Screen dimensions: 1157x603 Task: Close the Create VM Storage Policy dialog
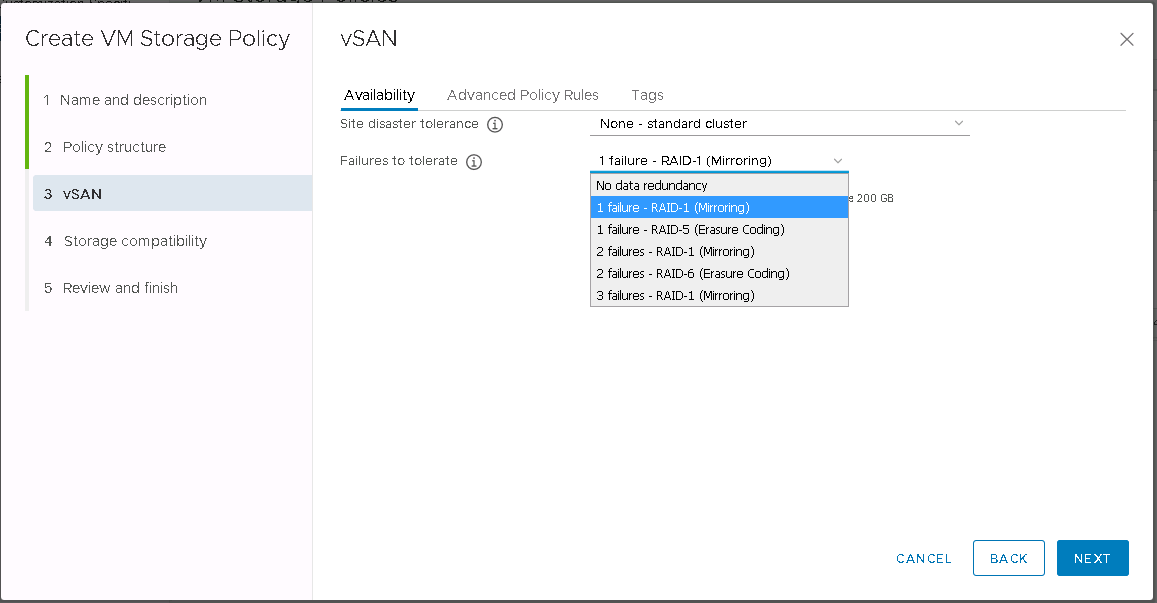coord(1126,40)
